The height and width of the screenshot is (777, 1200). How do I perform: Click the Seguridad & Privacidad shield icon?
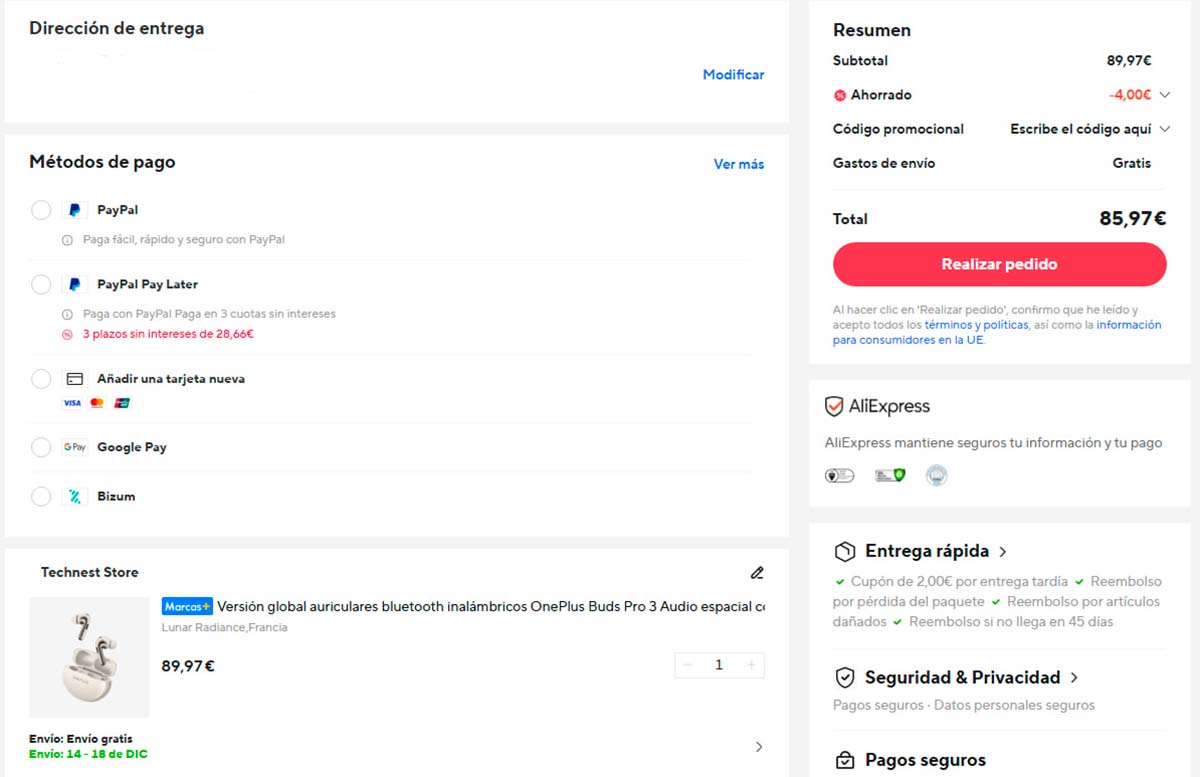(843, 677)
